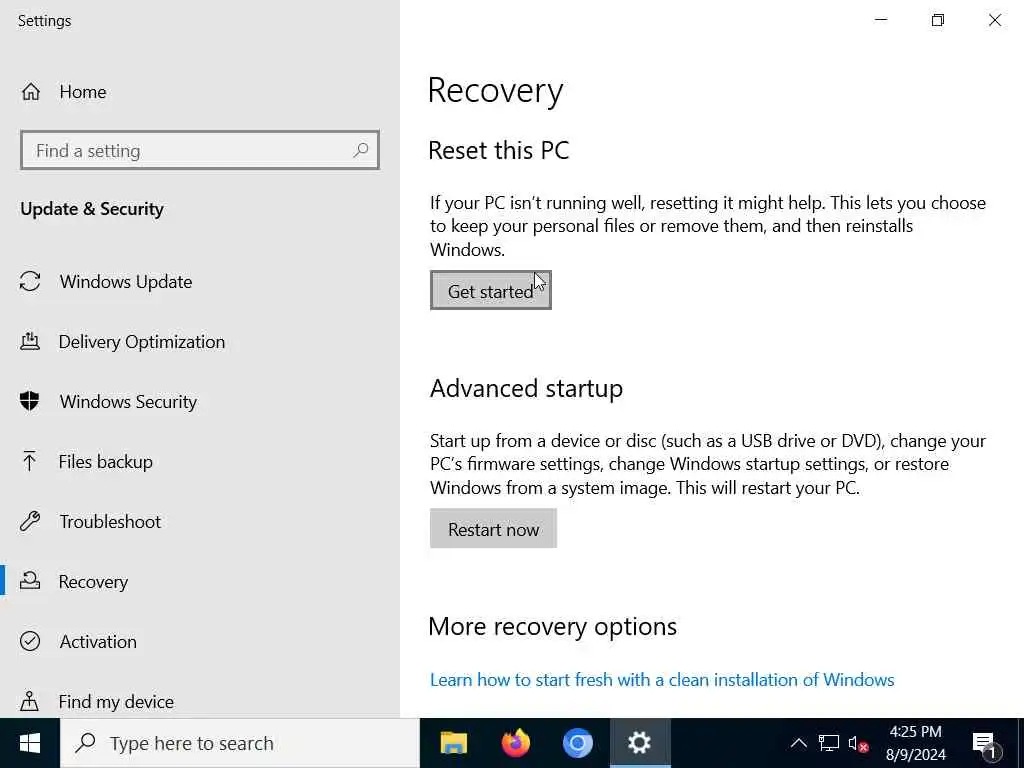Image resolution: width=1024 pixels, height=768 pixels.
Task: Open the notification Action Center
Action: (985, 743)
